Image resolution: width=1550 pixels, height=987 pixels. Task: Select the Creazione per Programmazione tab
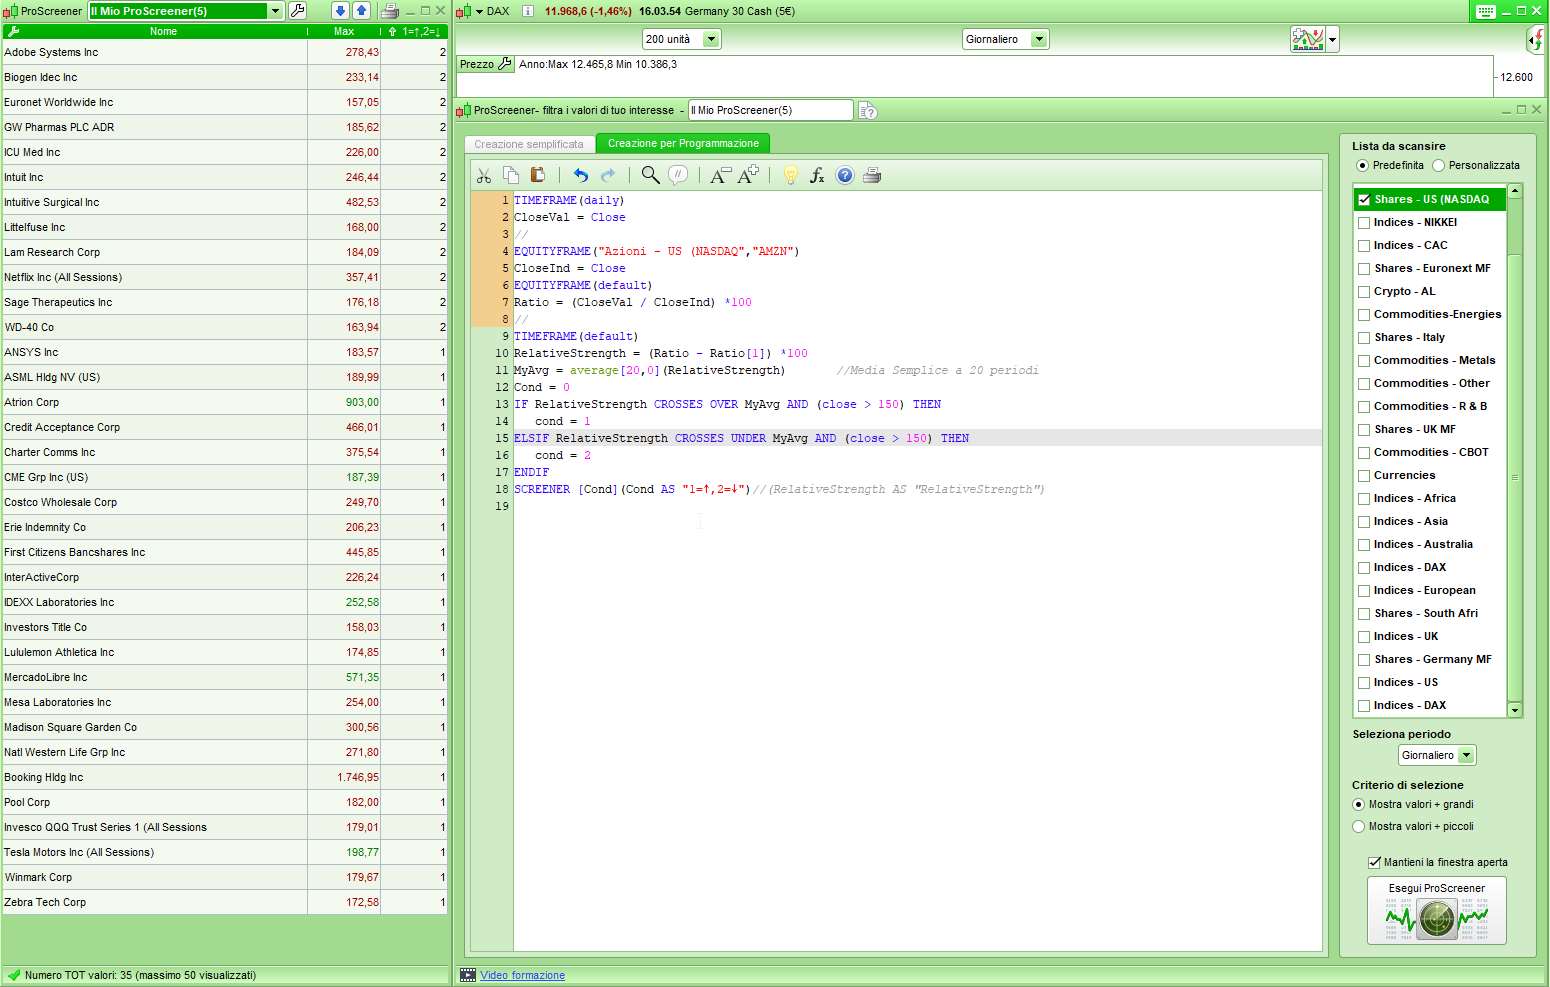(683, 144)
